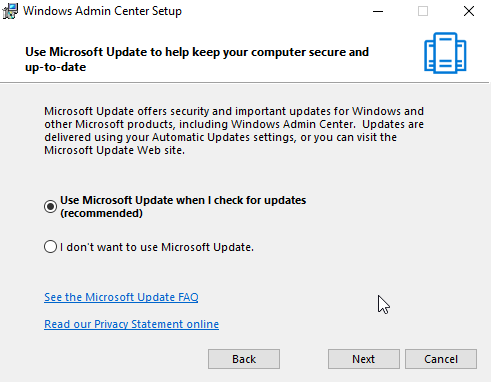Click the disabled maximize box in the title bar
The image size is (491, 382).
[x=423, y=11]
